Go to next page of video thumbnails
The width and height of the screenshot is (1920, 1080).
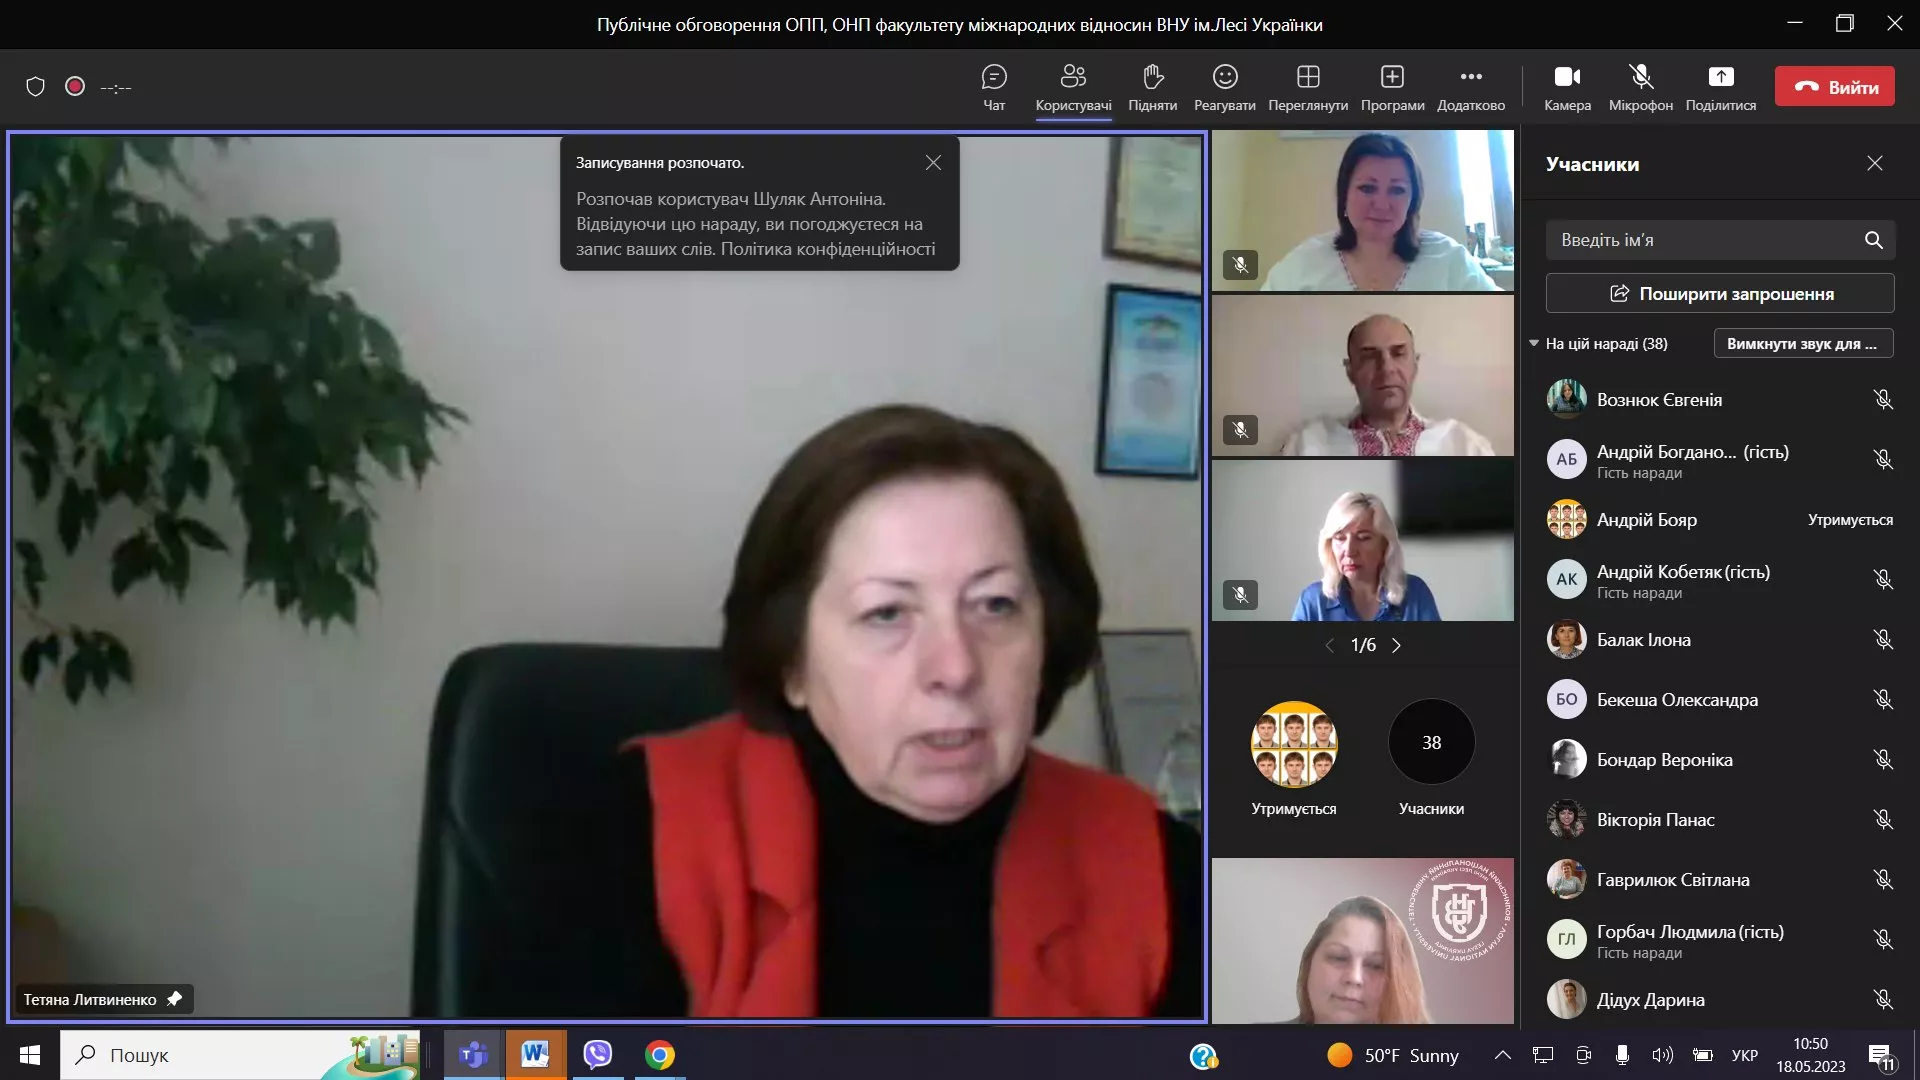pyautogui.click(x=1397, y=645)
